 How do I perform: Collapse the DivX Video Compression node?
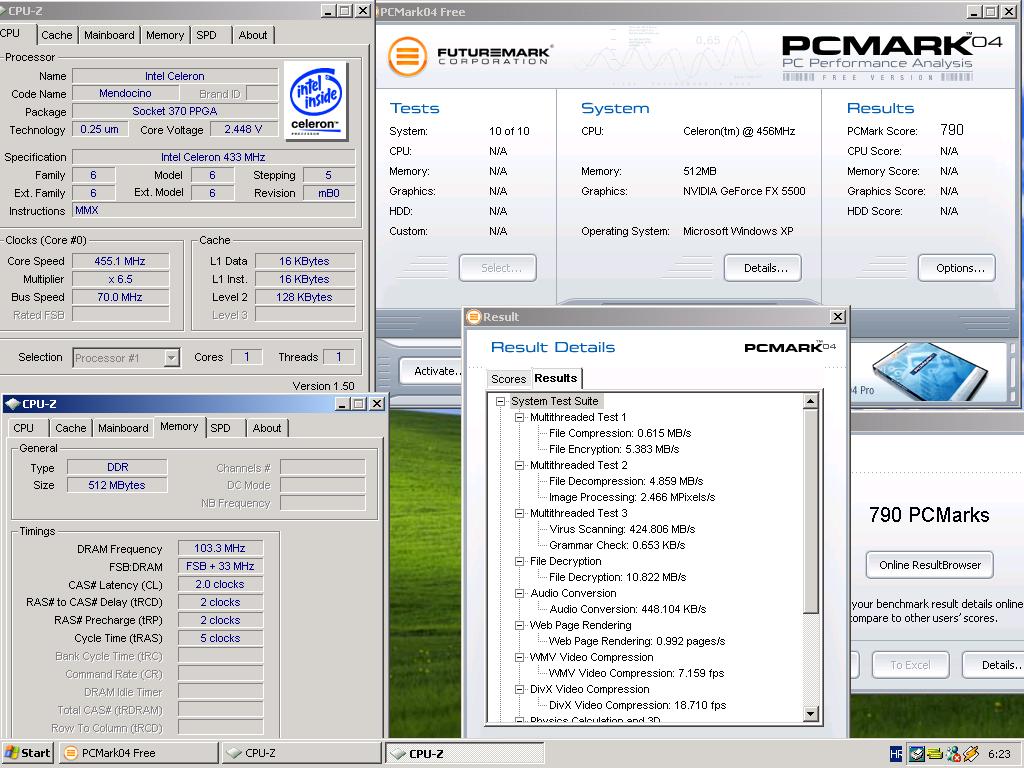coord(520,689)
